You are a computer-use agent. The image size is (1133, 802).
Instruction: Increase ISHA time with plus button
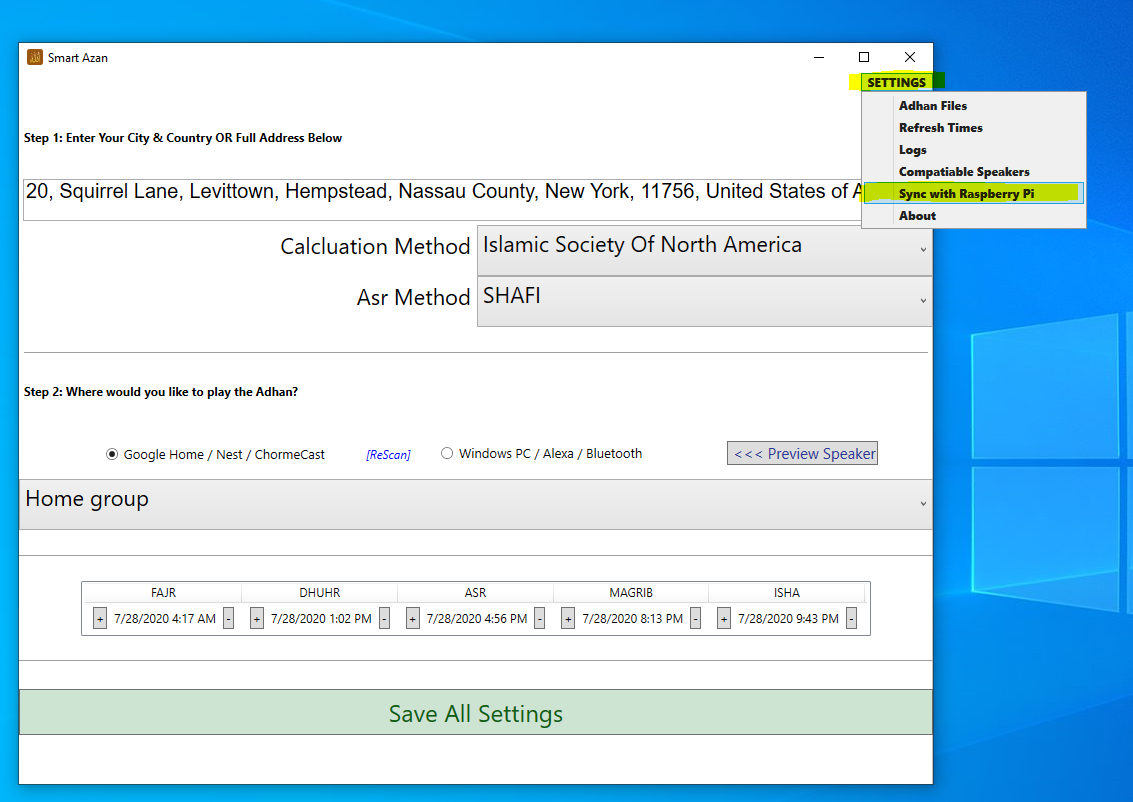724,618
